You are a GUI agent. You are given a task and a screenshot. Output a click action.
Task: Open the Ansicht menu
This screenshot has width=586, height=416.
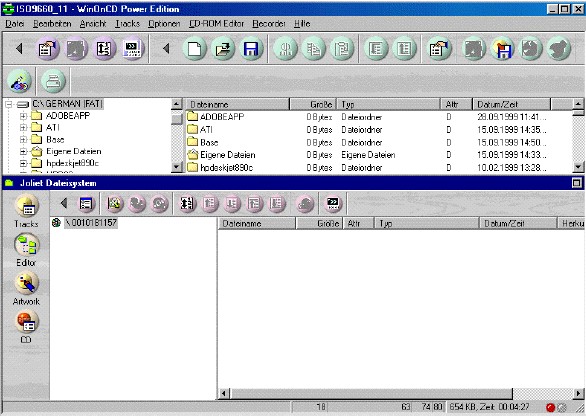[93, 24]
